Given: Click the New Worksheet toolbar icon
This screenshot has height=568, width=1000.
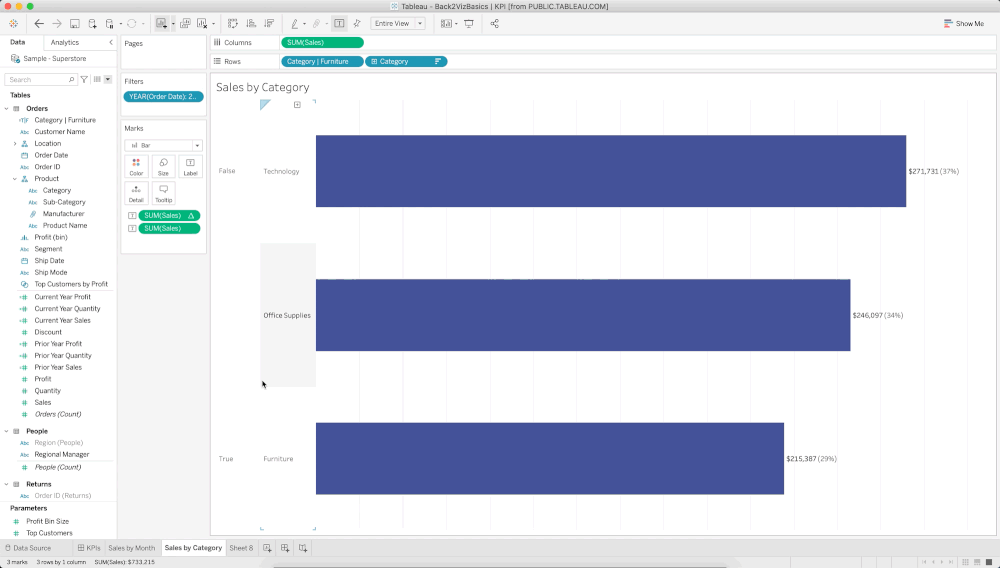Looking at the screenshot, I should [161, 24].
